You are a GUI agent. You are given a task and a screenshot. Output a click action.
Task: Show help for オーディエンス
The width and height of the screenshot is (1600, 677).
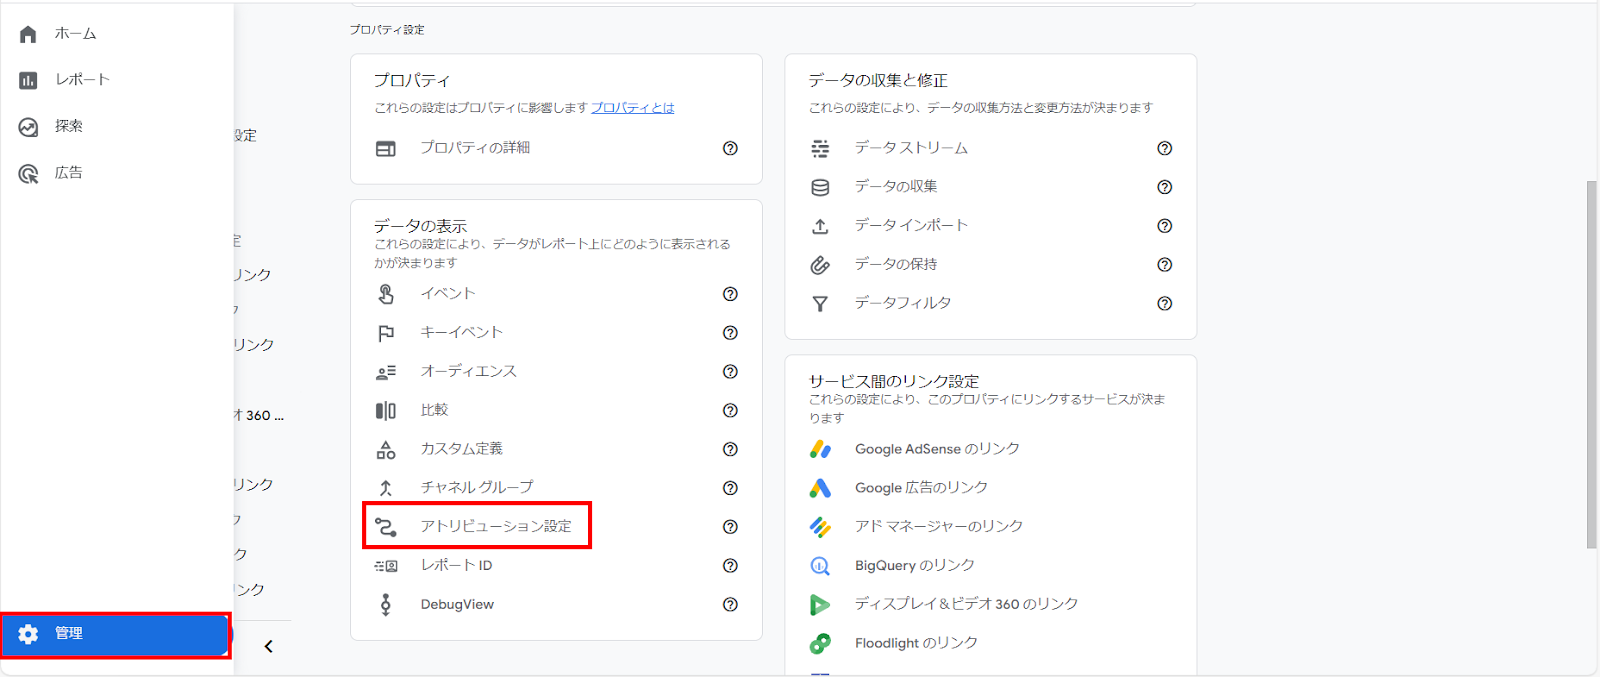click(730, 372)
